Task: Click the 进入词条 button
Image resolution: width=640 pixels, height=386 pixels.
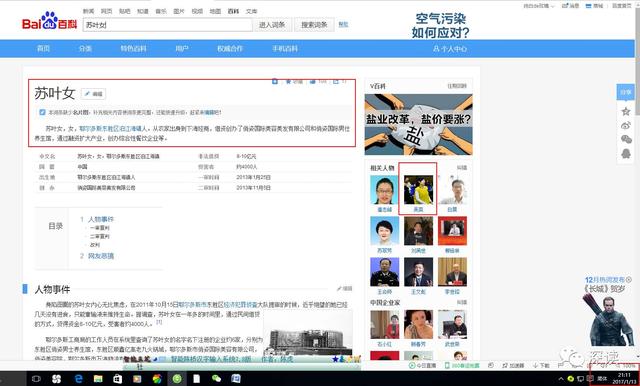Action: click(272, 25)
